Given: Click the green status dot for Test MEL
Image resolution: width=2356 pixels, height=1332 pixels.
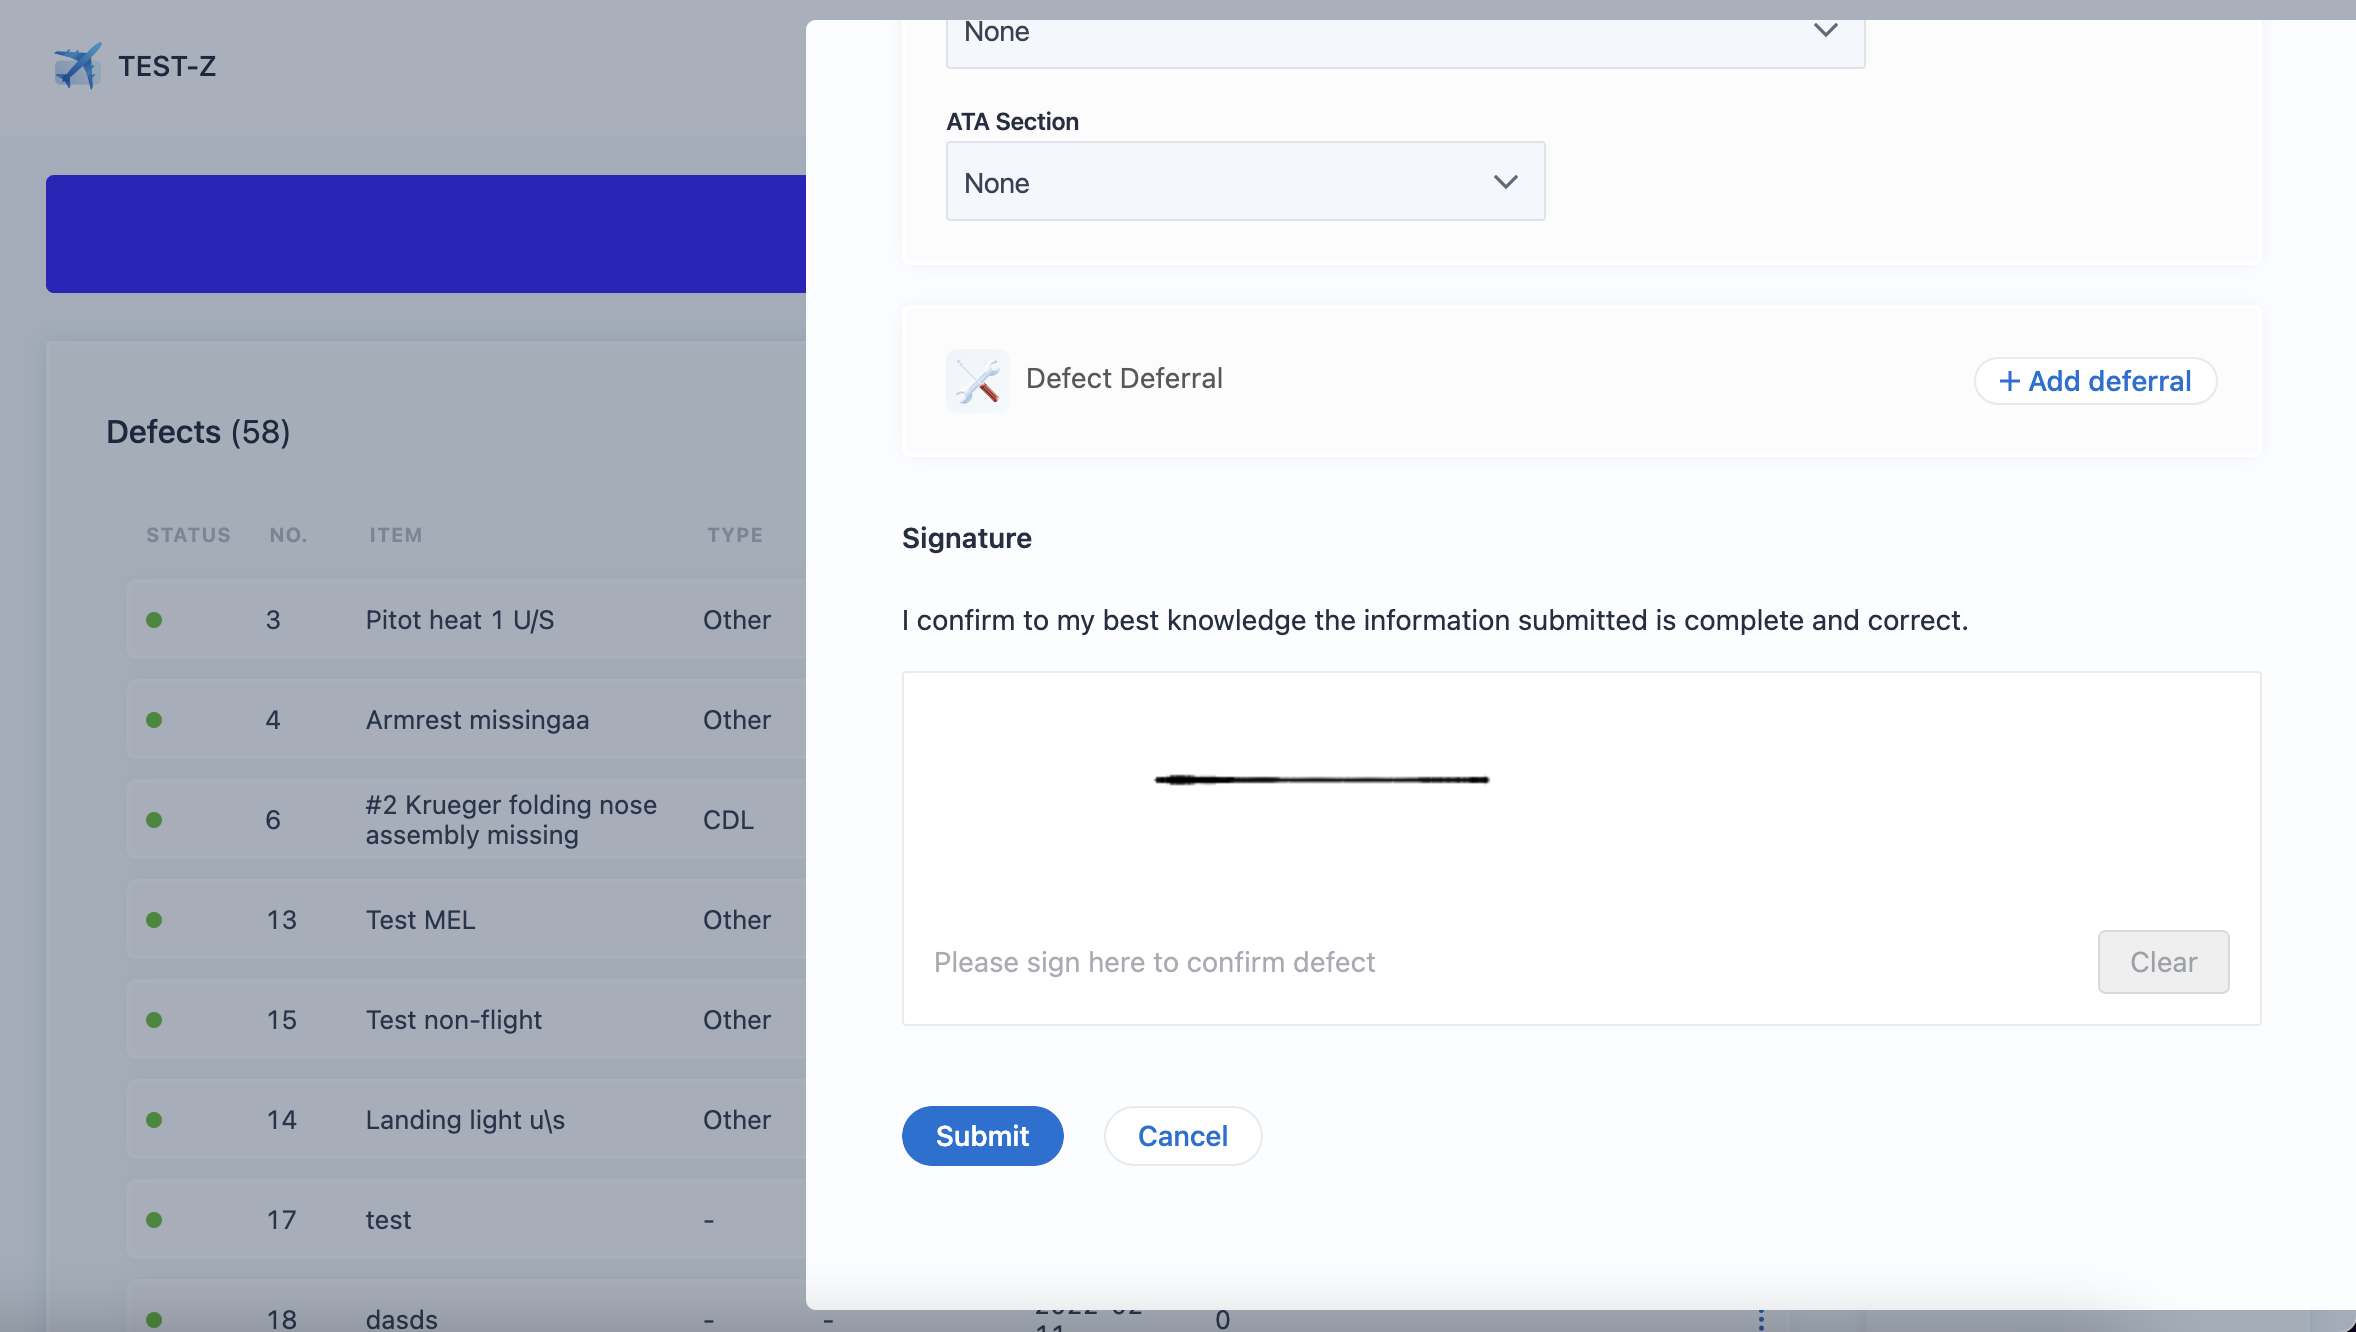Looking at the screenshot, I should pyautogui.click(x=154, y=920).
